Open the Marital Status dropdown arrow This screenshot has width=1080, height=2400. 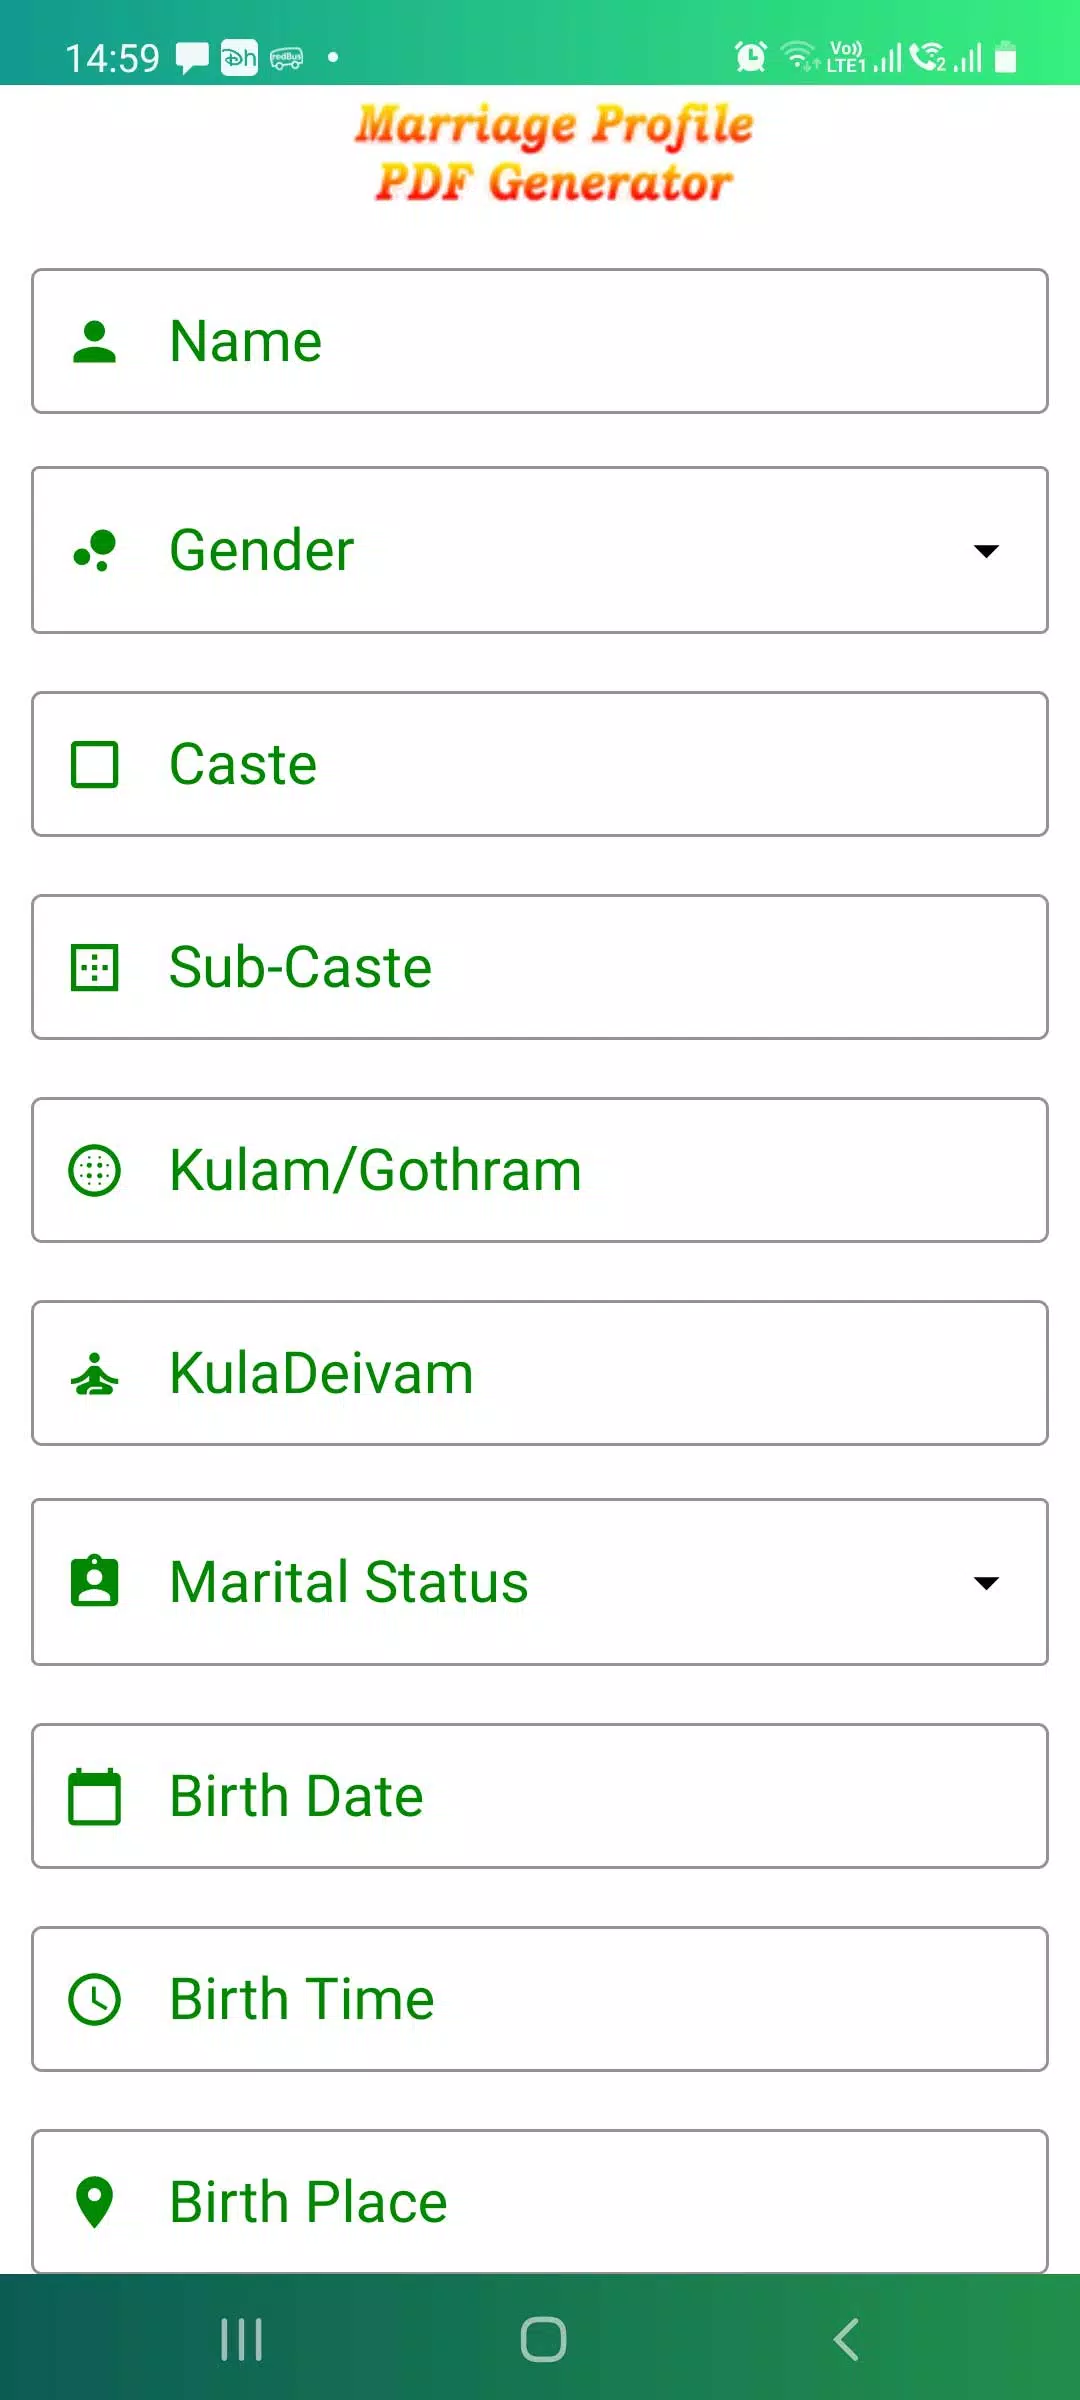click(x=986, y=1583)
